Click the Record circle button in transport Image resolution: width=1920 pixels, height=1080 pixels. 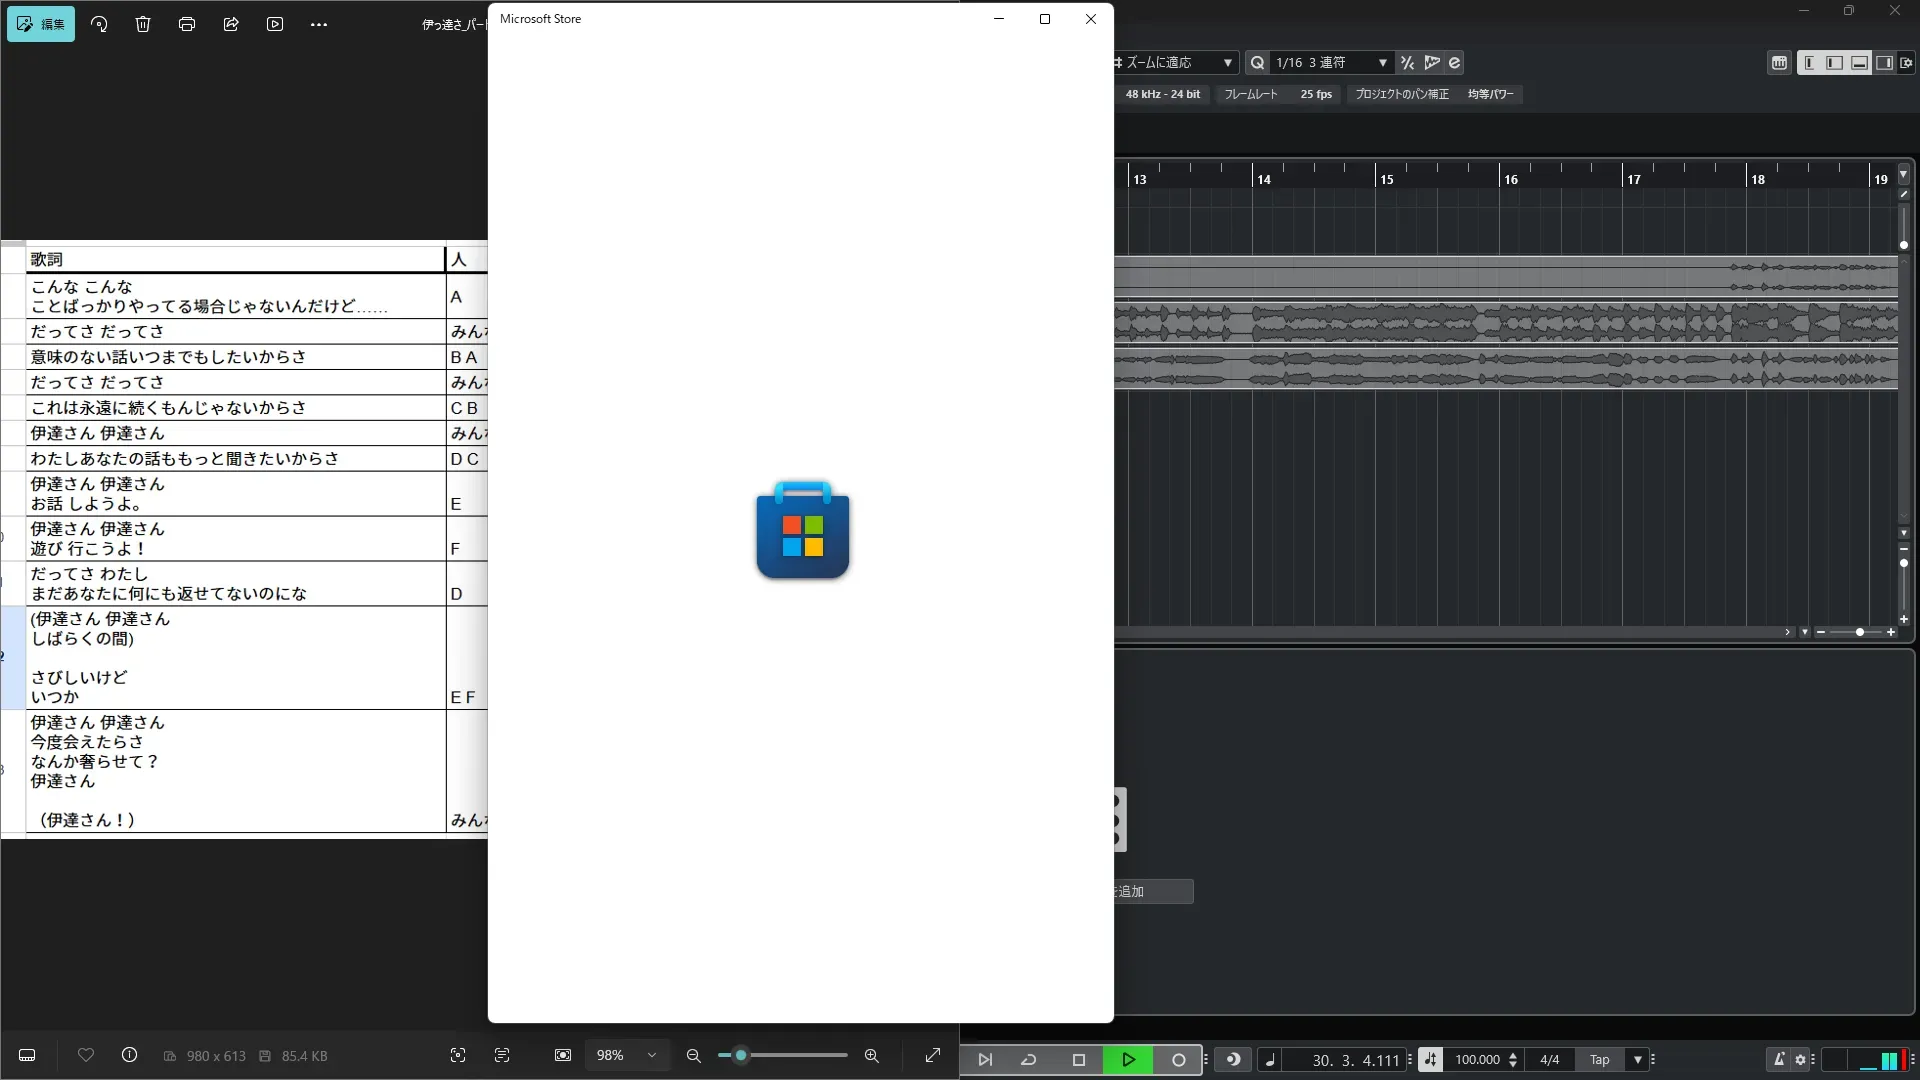point(1178,1060)
